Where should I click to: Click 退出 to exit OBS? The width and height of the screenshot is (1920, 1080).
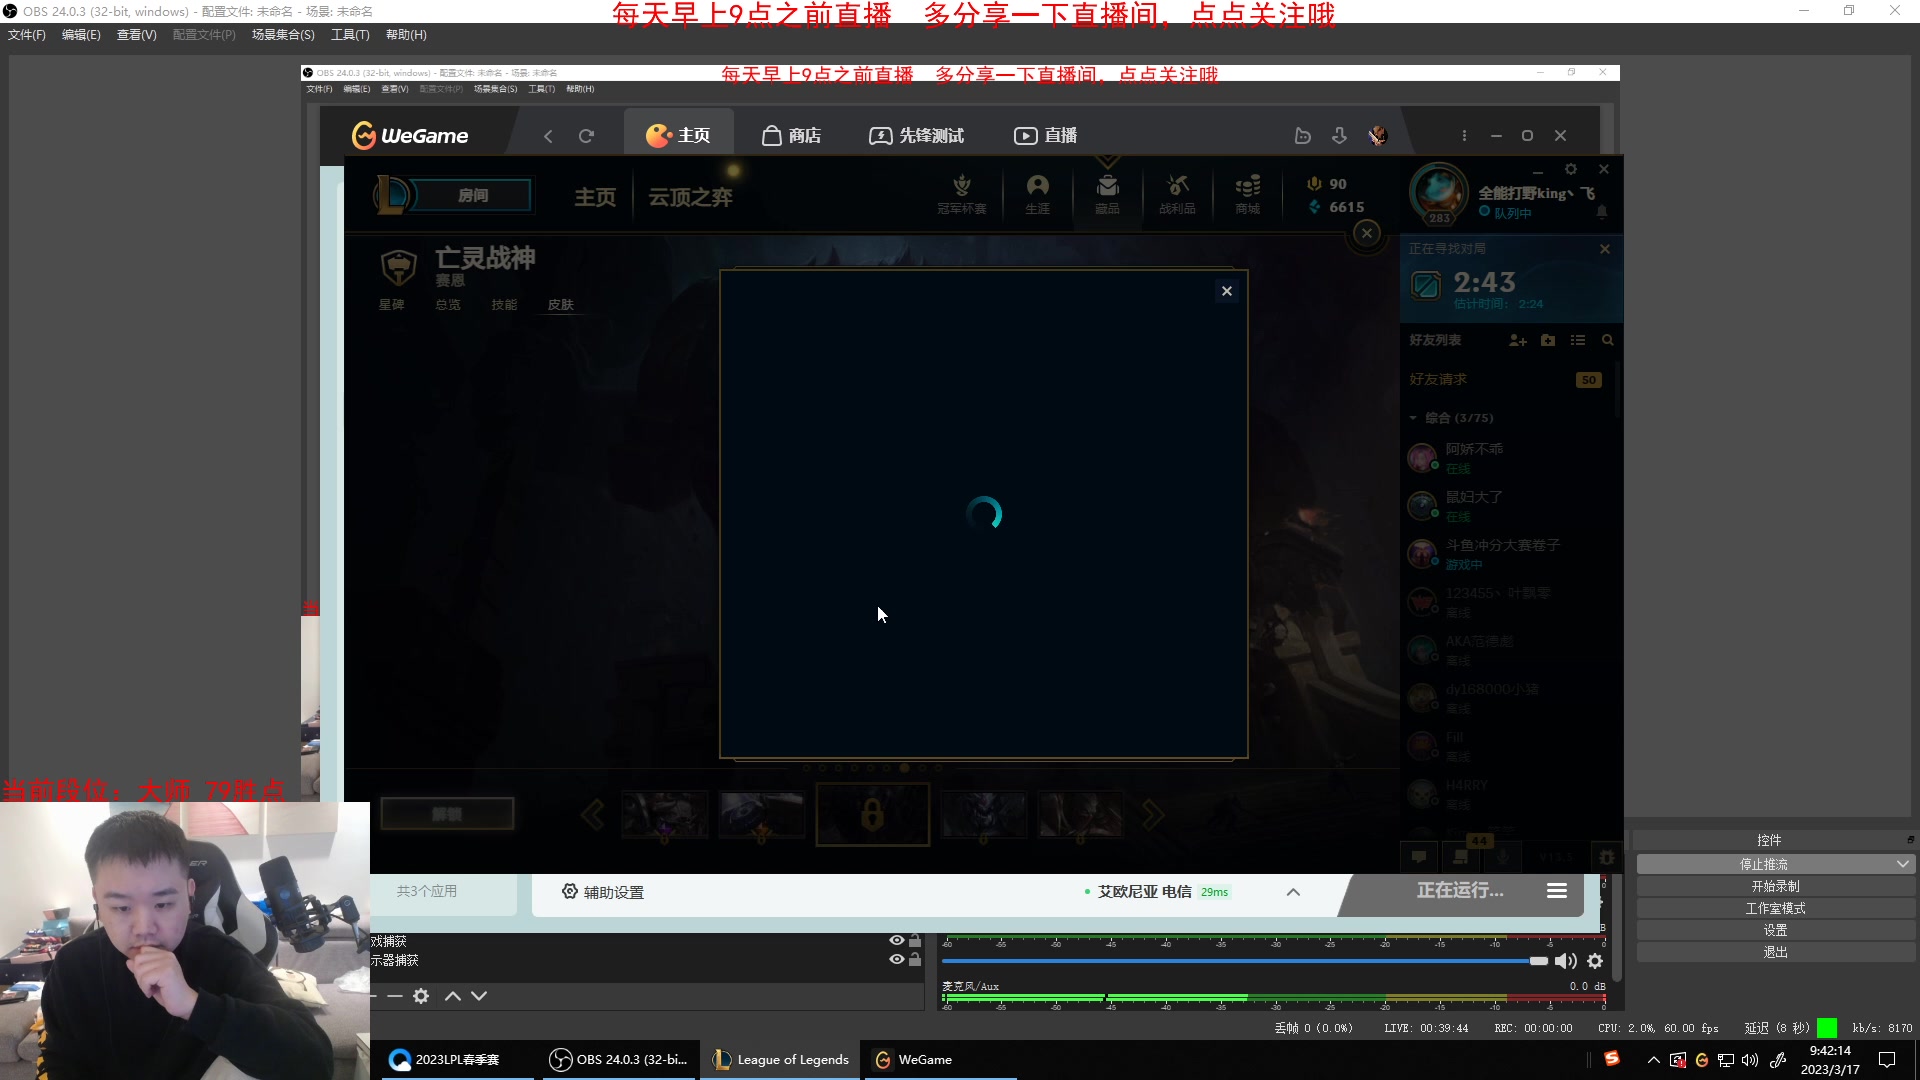pyautogui.click(x=1775, y=952)
